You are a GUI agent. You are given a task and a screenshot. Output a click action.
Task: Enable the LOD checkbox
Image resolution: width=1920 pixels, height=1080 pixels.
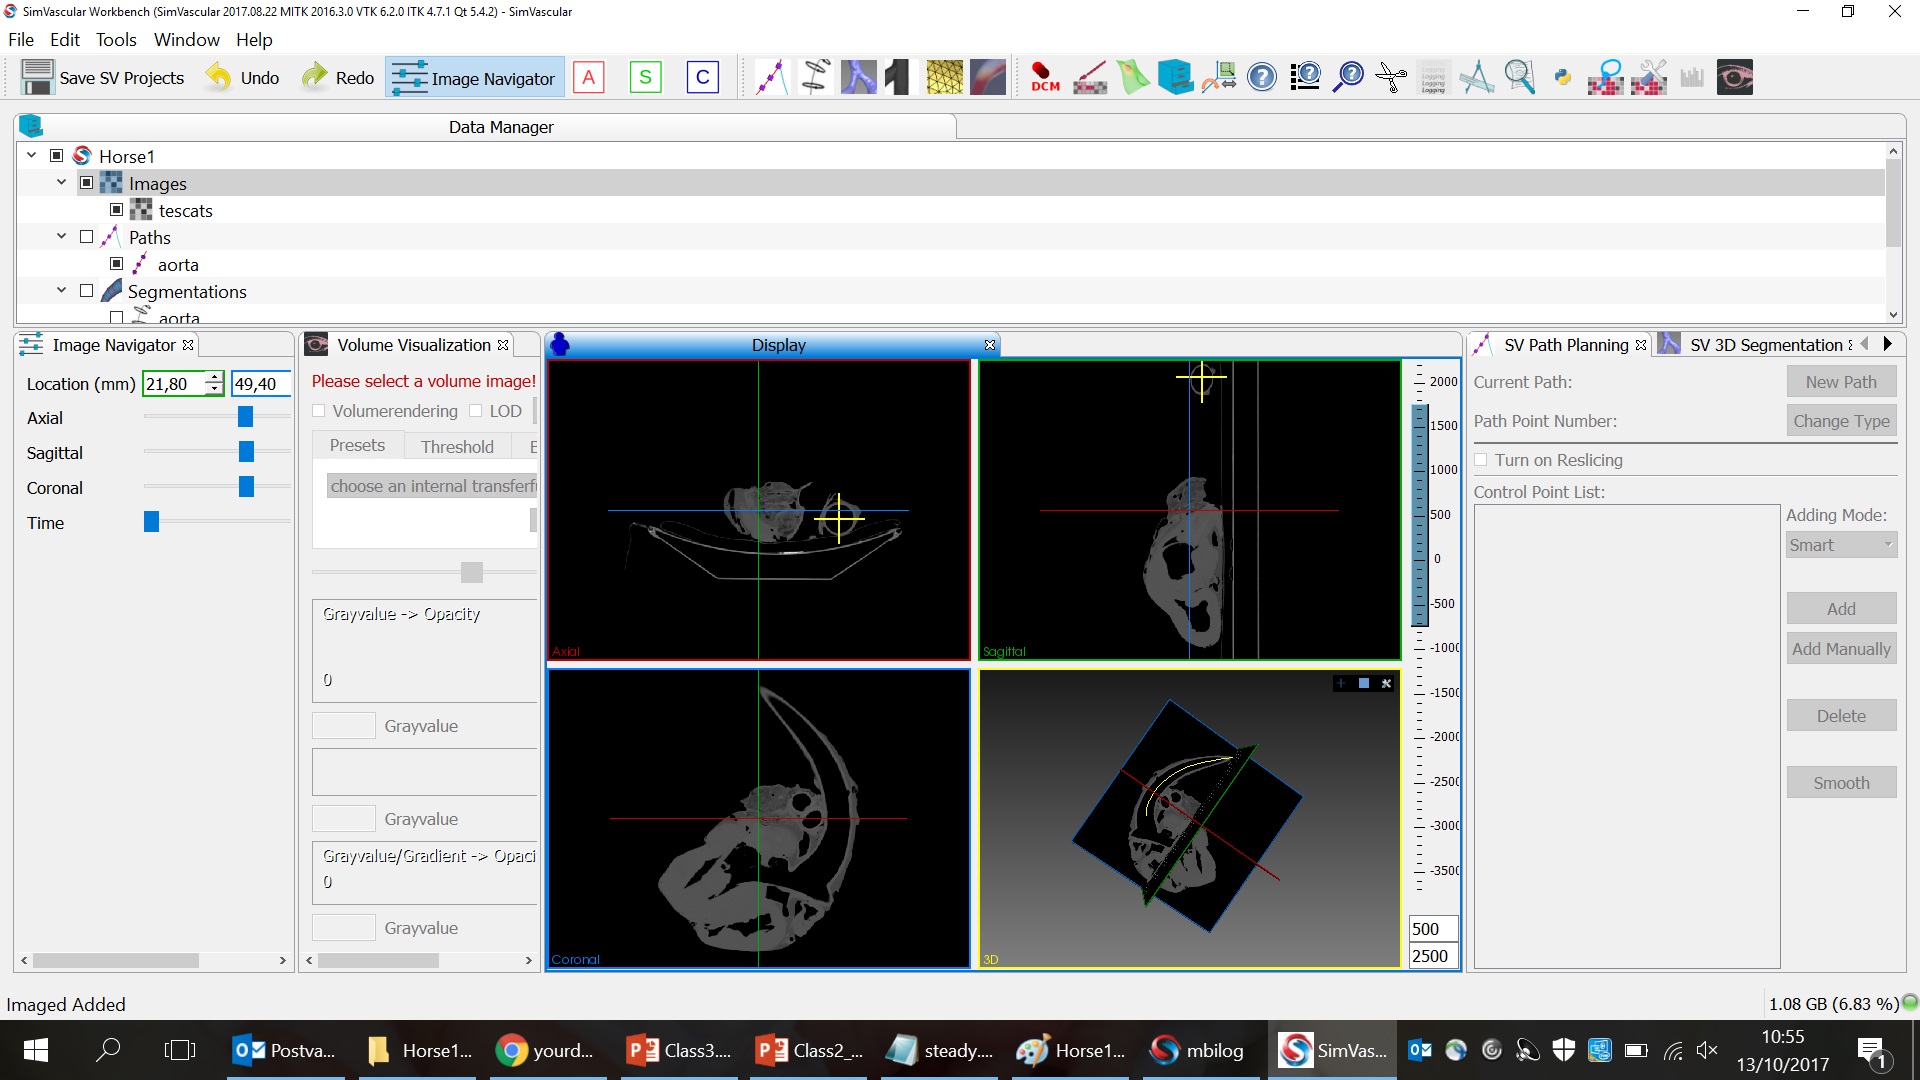pyautogui.click(x=476, y=411)
